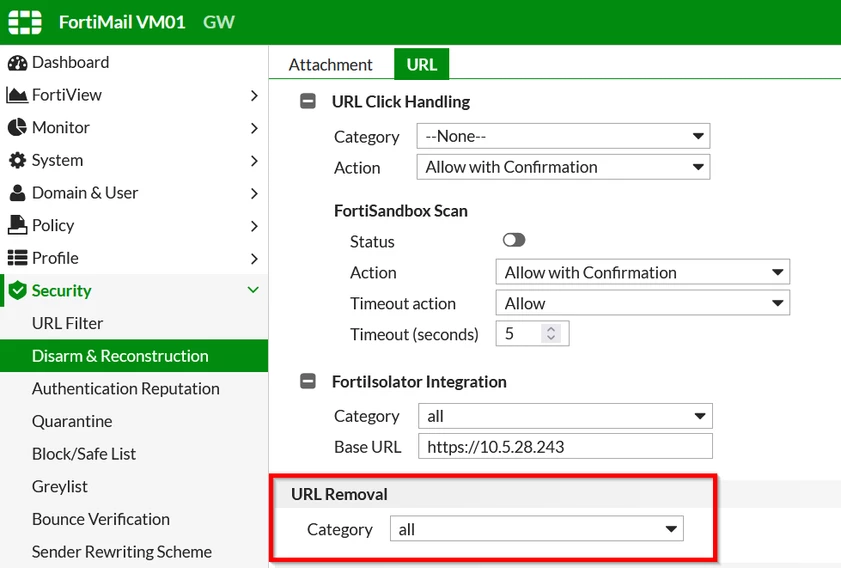
Task: Open URL Click Handling Action dropdown
Action: (563, 167)
